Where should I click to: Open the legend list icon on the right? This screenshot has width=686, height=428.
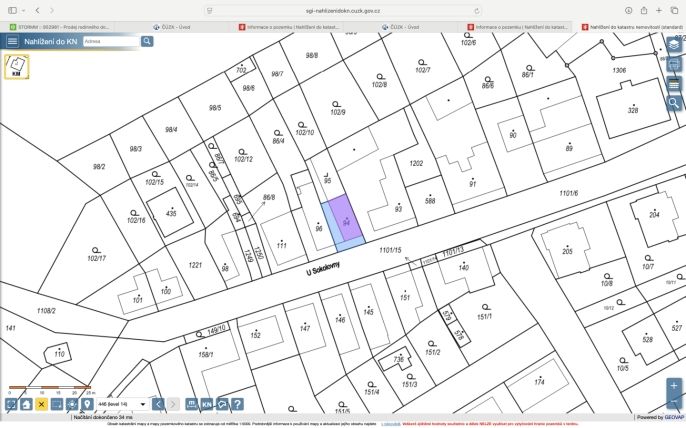pyautogui.click(x=674, y=84)
